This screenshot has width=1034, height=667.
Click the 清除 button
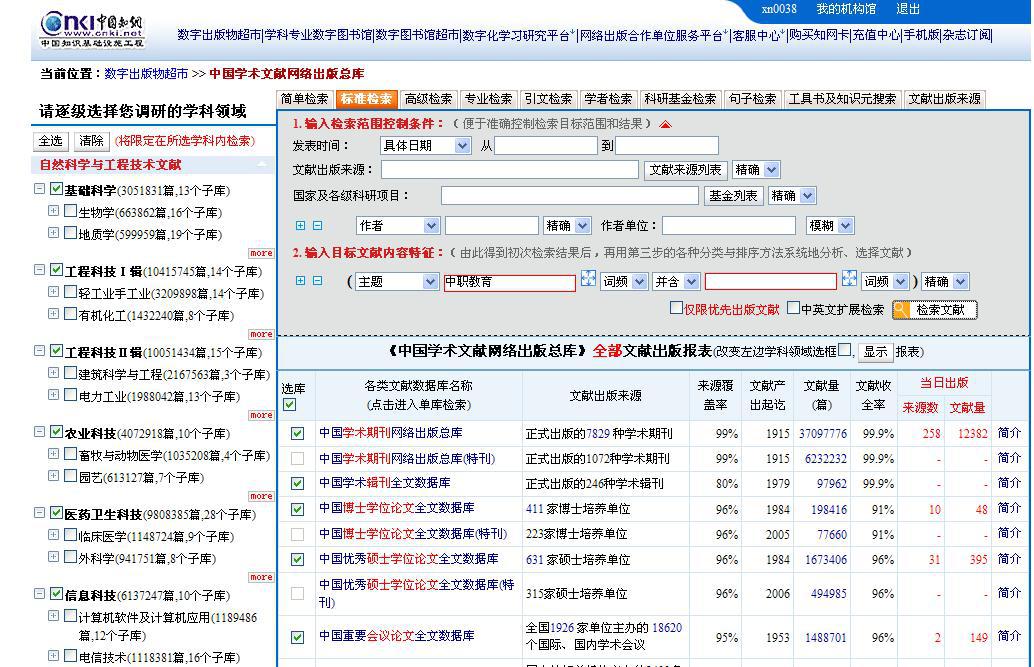point(91,141)
